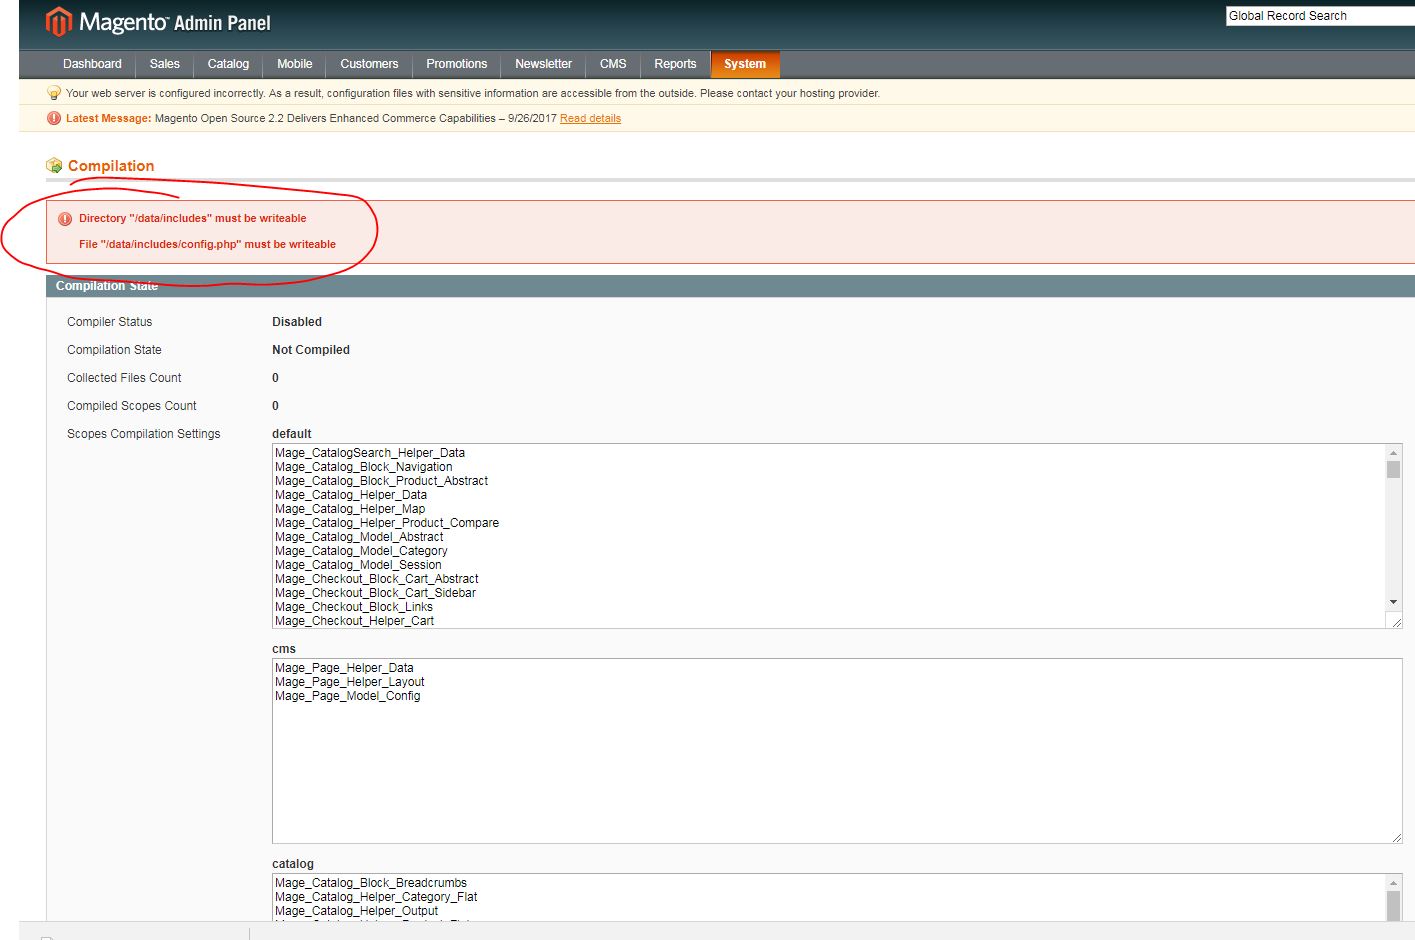
Task: Click the Collected Files Count label
Action: coord(124,378)
